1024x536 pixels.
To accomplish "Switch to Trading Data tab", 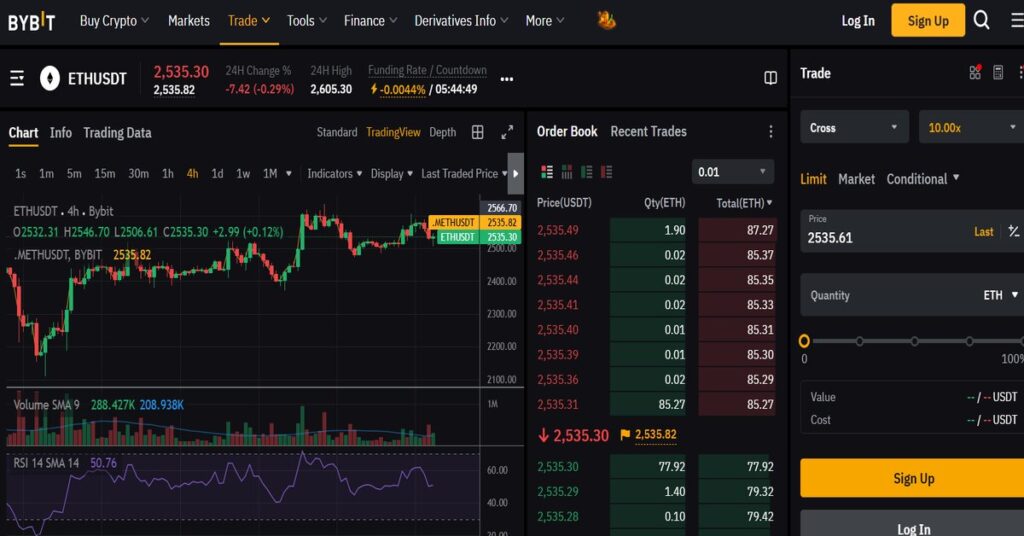I will coord(118,133).
